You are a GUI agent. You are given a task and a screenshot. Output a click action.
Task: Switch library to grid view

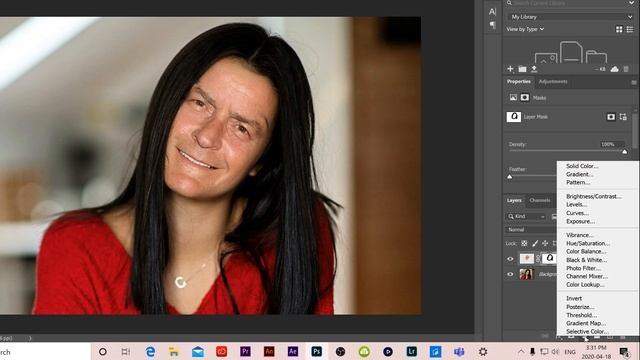coord(619,29)
